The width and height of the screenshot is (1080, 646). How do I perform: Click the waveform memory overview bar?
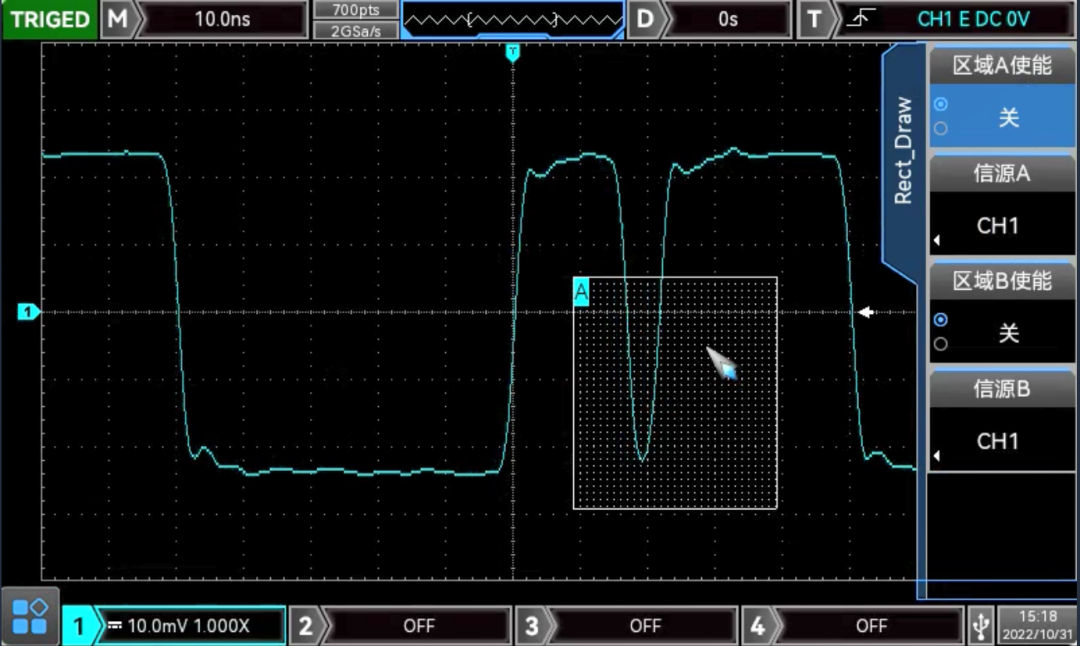tap(512, 19)
